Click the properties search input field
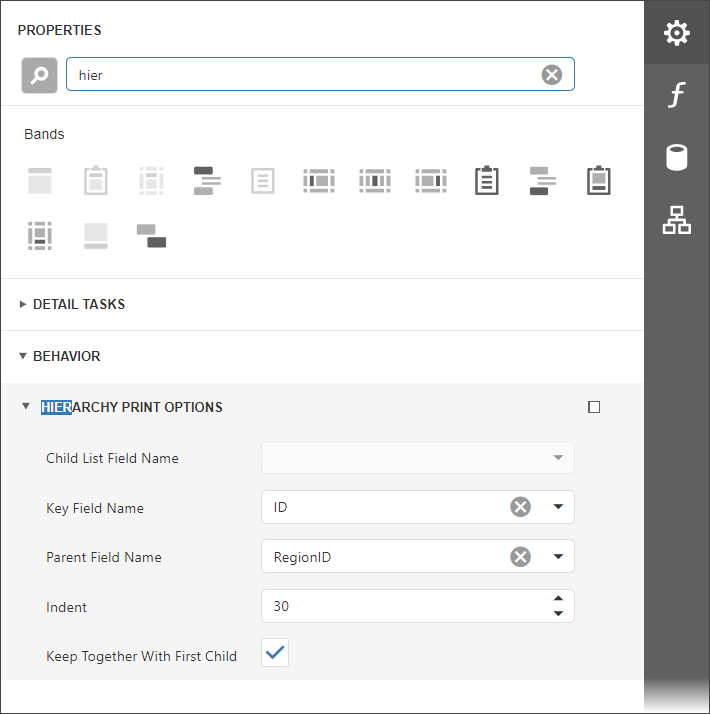 point(300,75)
